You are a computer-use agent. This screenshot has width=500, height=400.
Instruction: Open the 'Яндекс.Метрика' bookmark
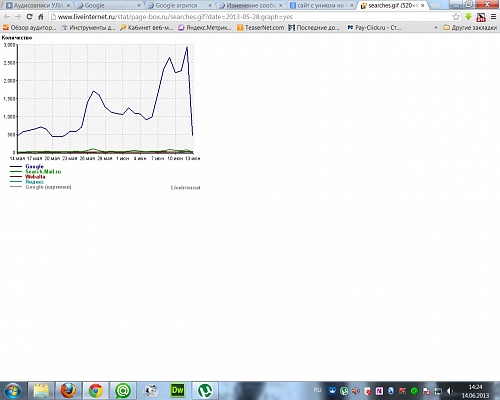point(205,28)
